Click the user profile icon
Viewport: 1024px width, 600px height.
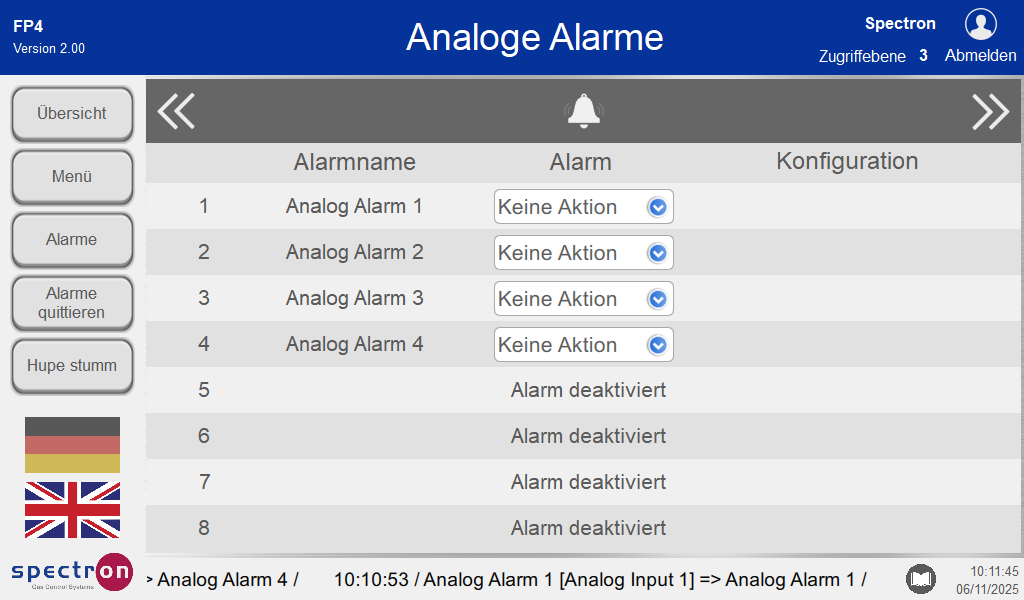[980, 24]
